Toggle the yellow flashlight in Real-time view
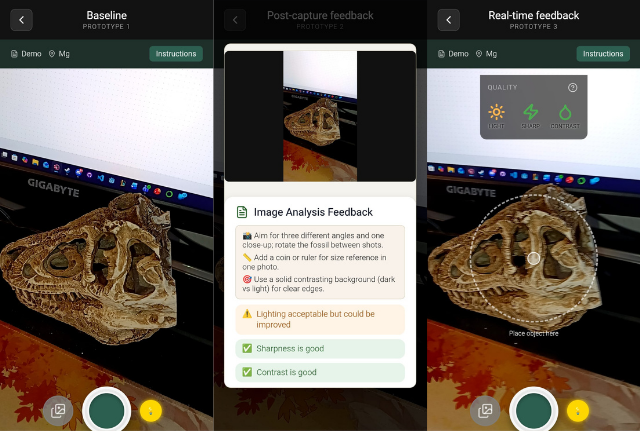Screen dimensions: 640x431 [x=578, y=410]
